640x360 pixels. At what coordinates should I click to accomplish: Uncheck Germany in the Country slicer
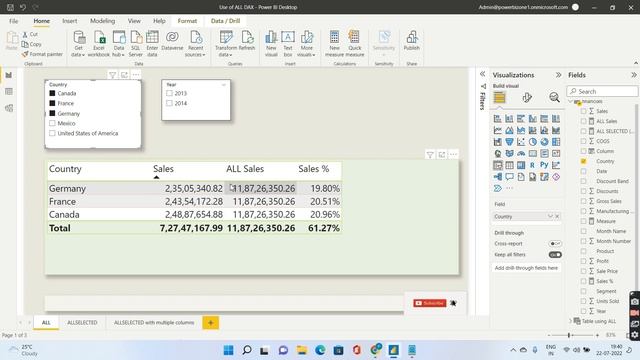click(x=52, y=113)
